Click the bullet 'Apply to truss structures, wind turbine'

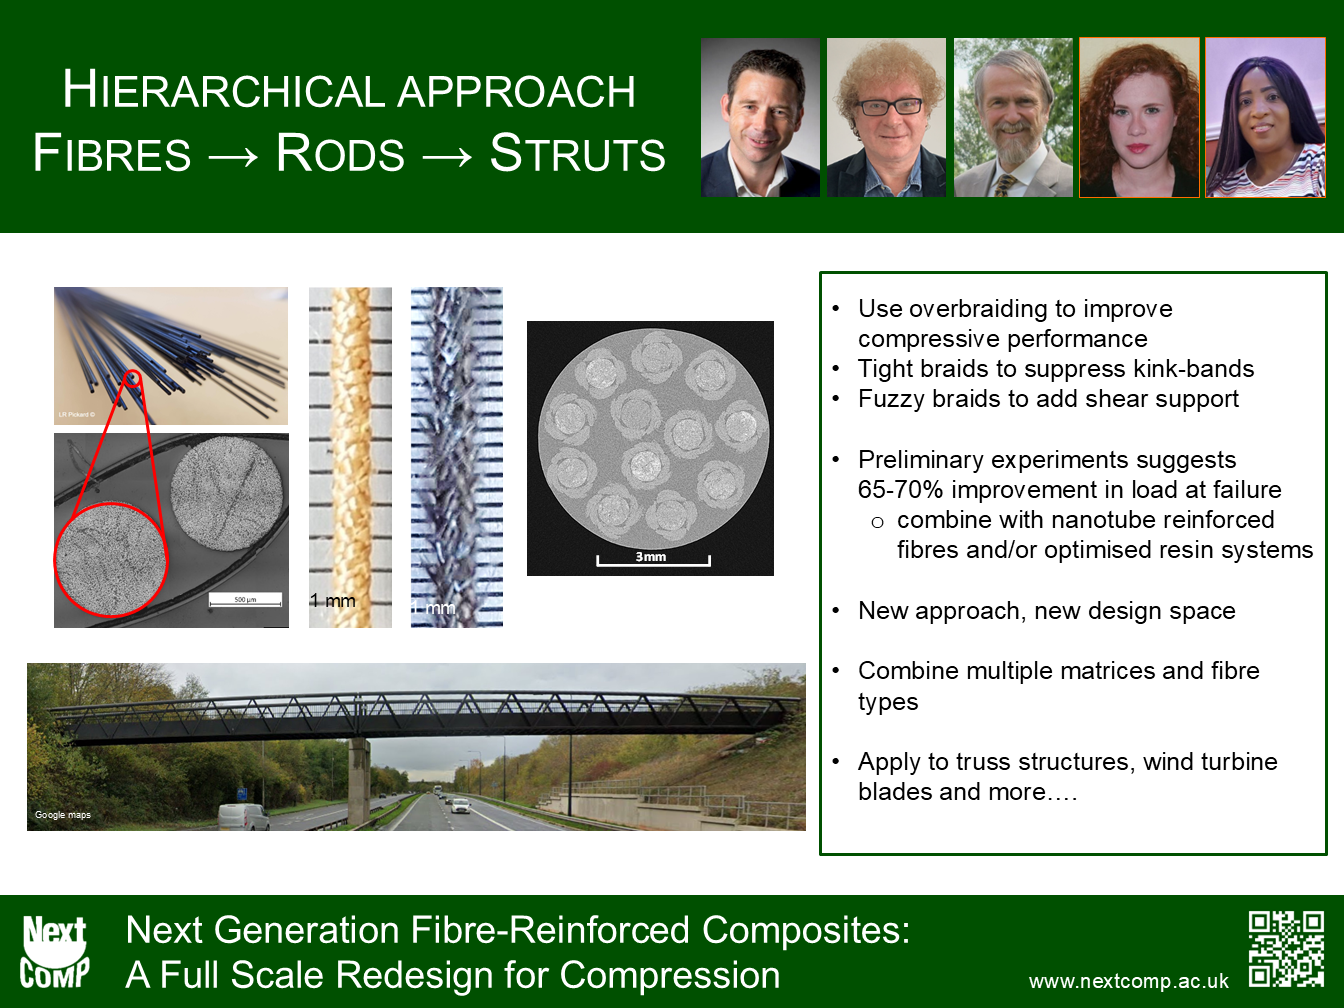pyautogui.click(x=1068, y=761)
